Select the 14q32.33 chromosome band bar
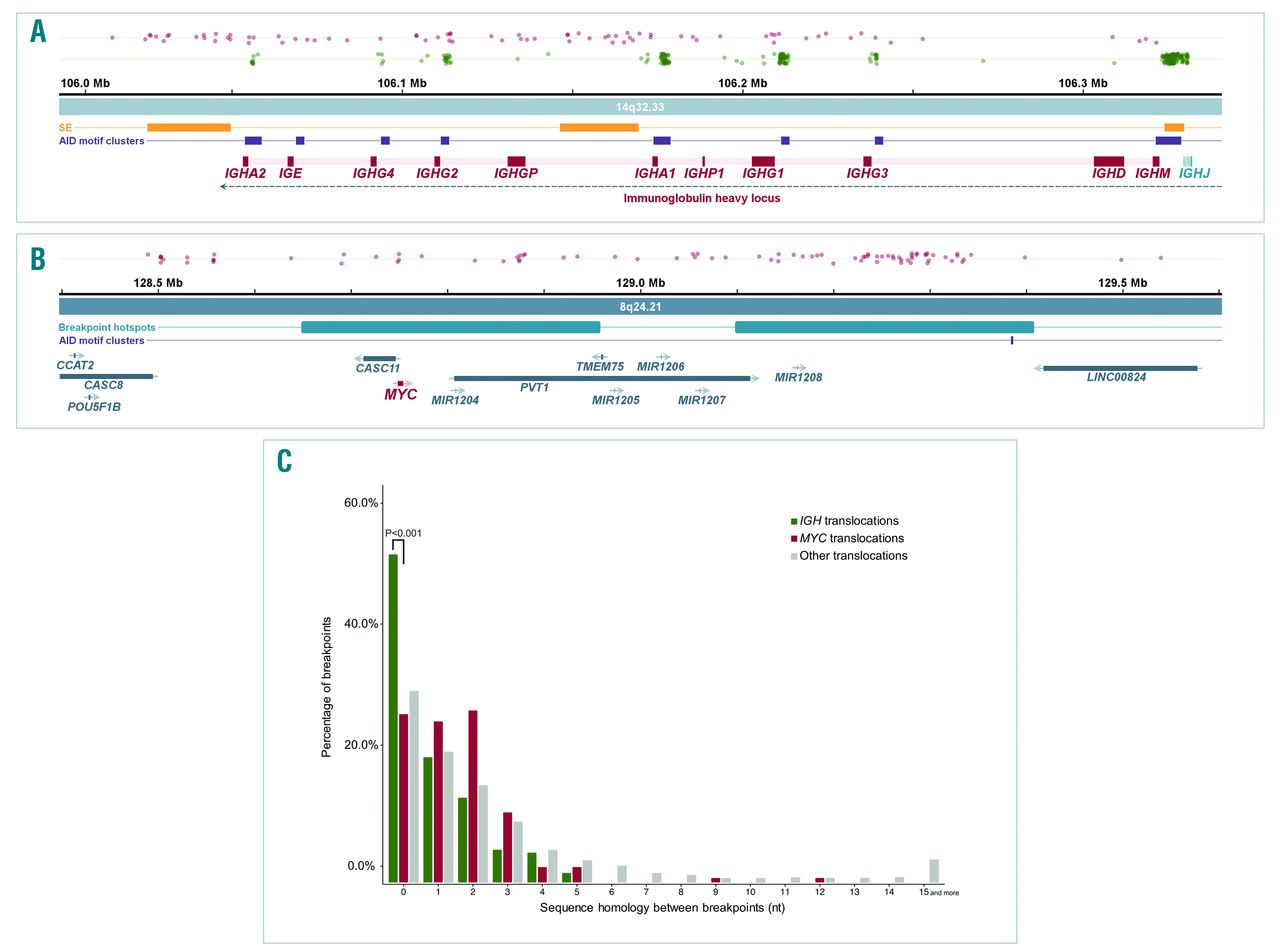 pos(640,107)
